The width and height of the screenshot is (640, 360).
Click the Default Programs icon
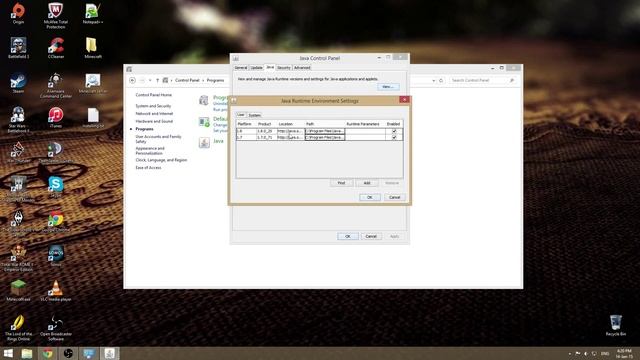click(204, 121)
